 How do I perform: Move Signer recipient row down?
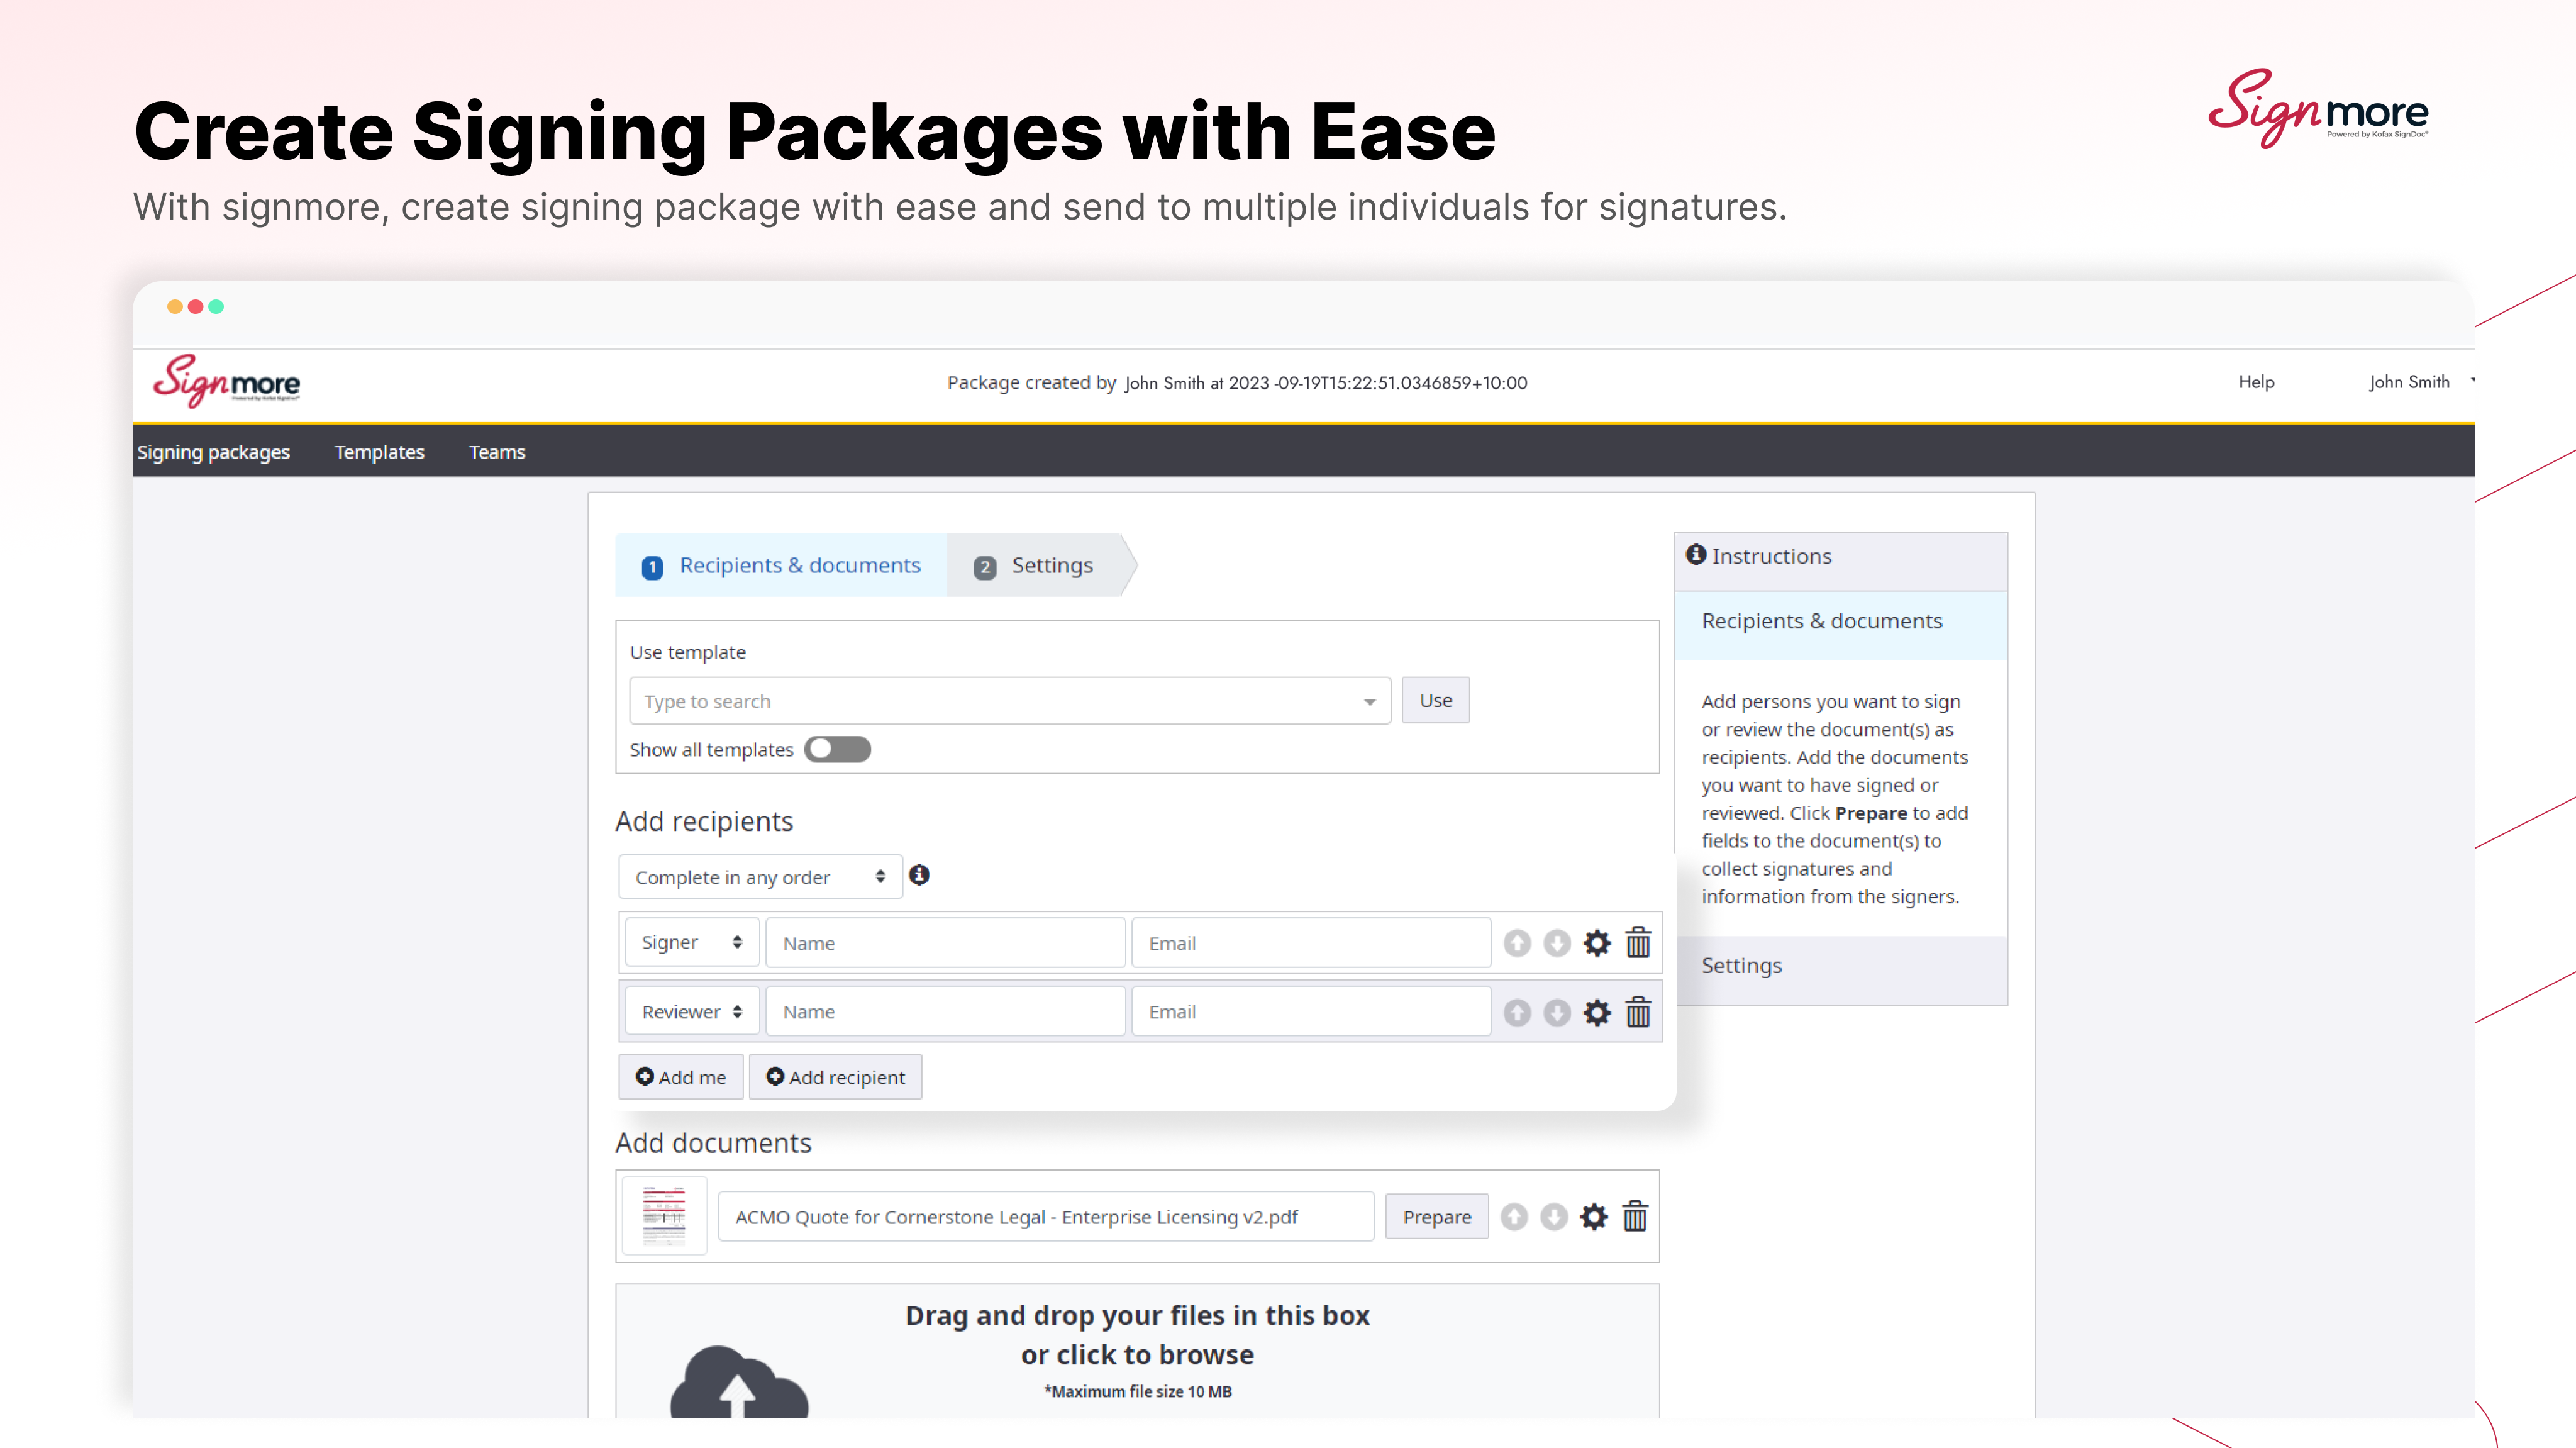[1557, 943]
